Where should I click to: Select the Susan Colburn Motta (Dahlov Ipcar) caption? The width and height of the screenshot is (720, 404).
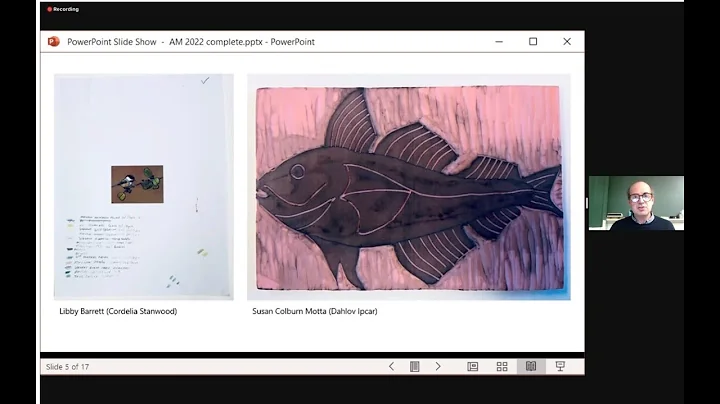pos(315,311)
